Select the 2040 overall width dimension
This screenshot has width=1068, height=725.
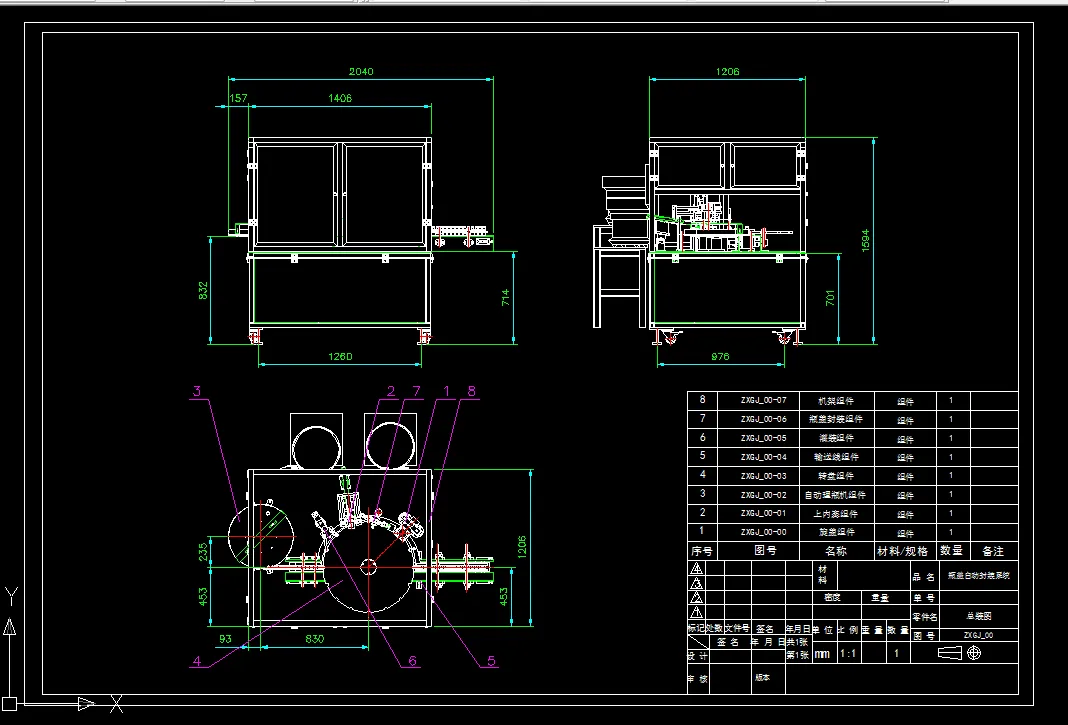click(x=361, y=72)
